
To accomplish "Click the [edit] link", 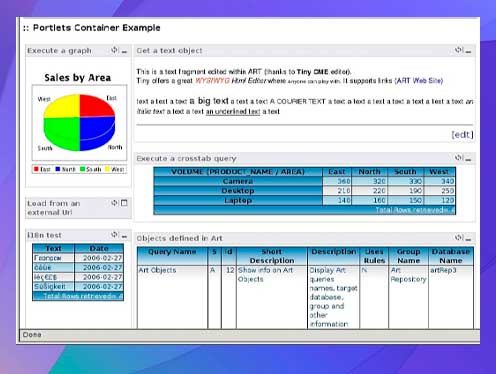I will (462, 135).
